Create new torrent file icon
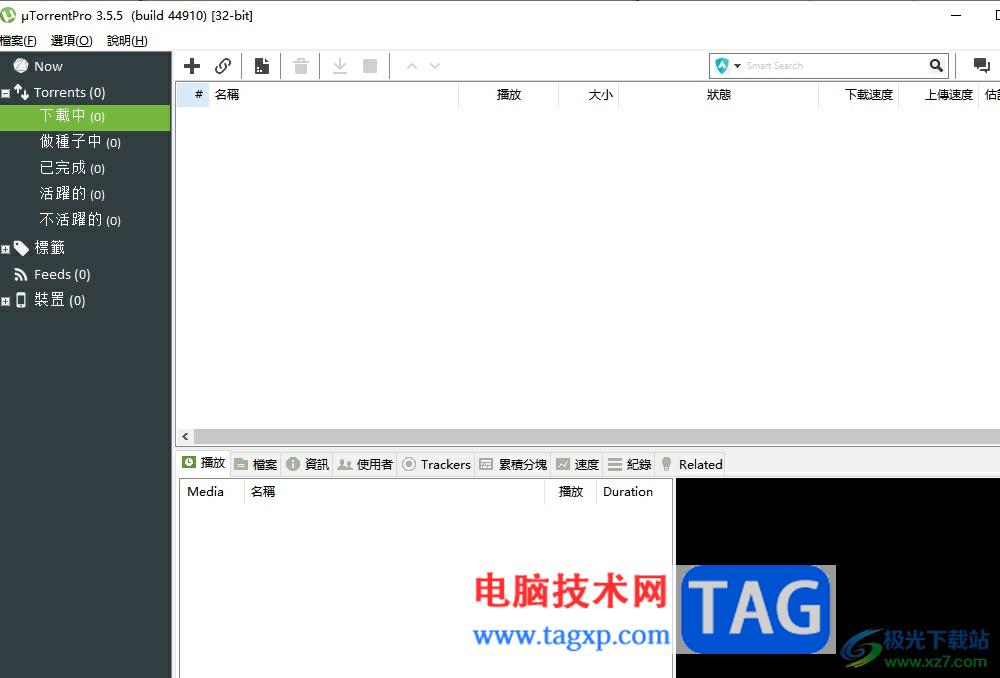Image resolution: width=1000 pixels, height=678 pixels. pyautogui.click(x=261, y=66)
